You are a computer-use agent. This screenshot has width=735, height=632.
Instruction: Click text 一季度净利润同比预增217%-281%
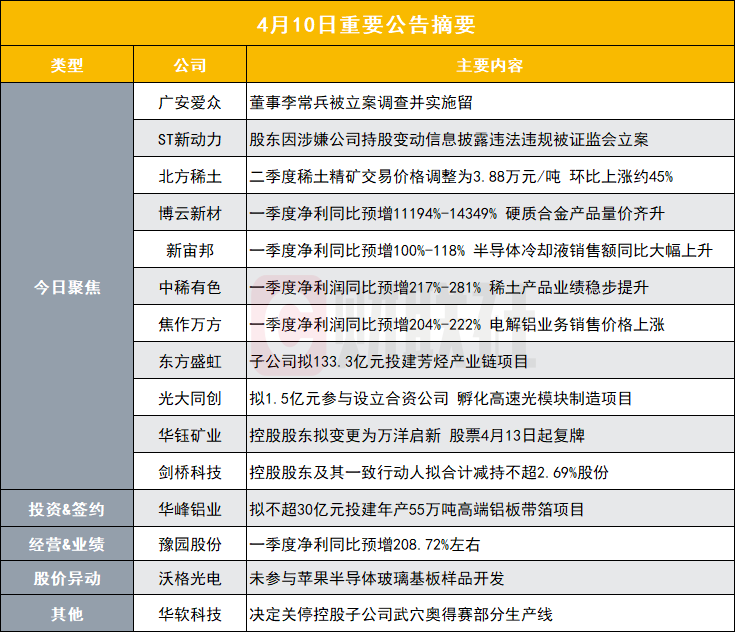pos(365,287)
